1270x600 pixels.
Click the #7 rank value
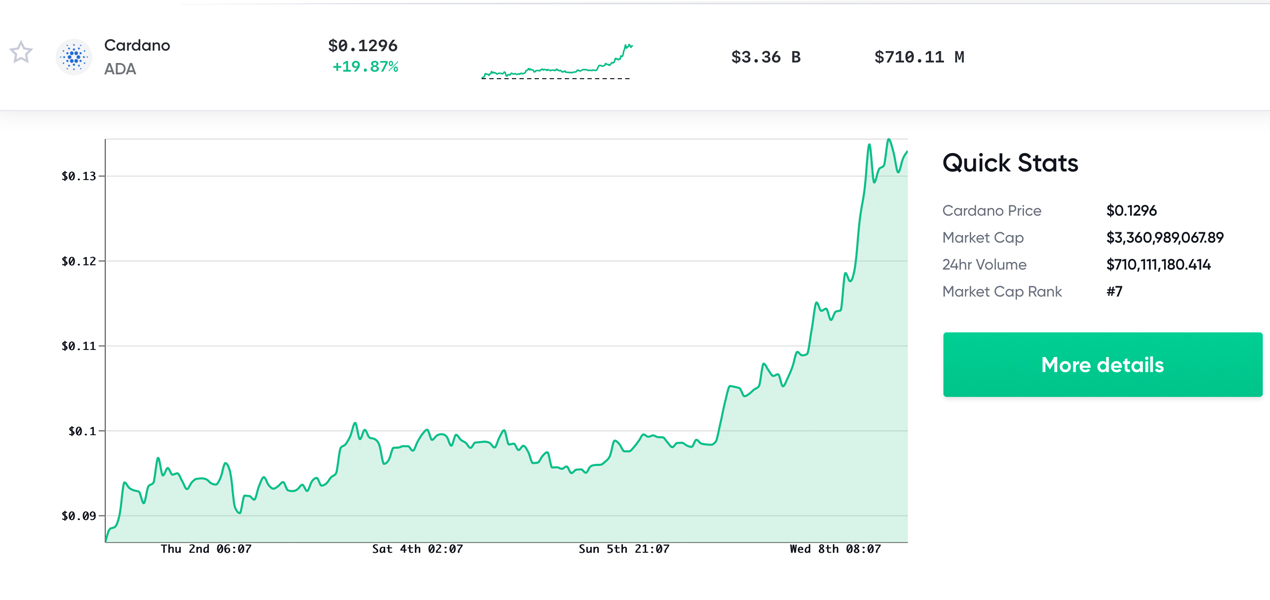point(1114,292)
